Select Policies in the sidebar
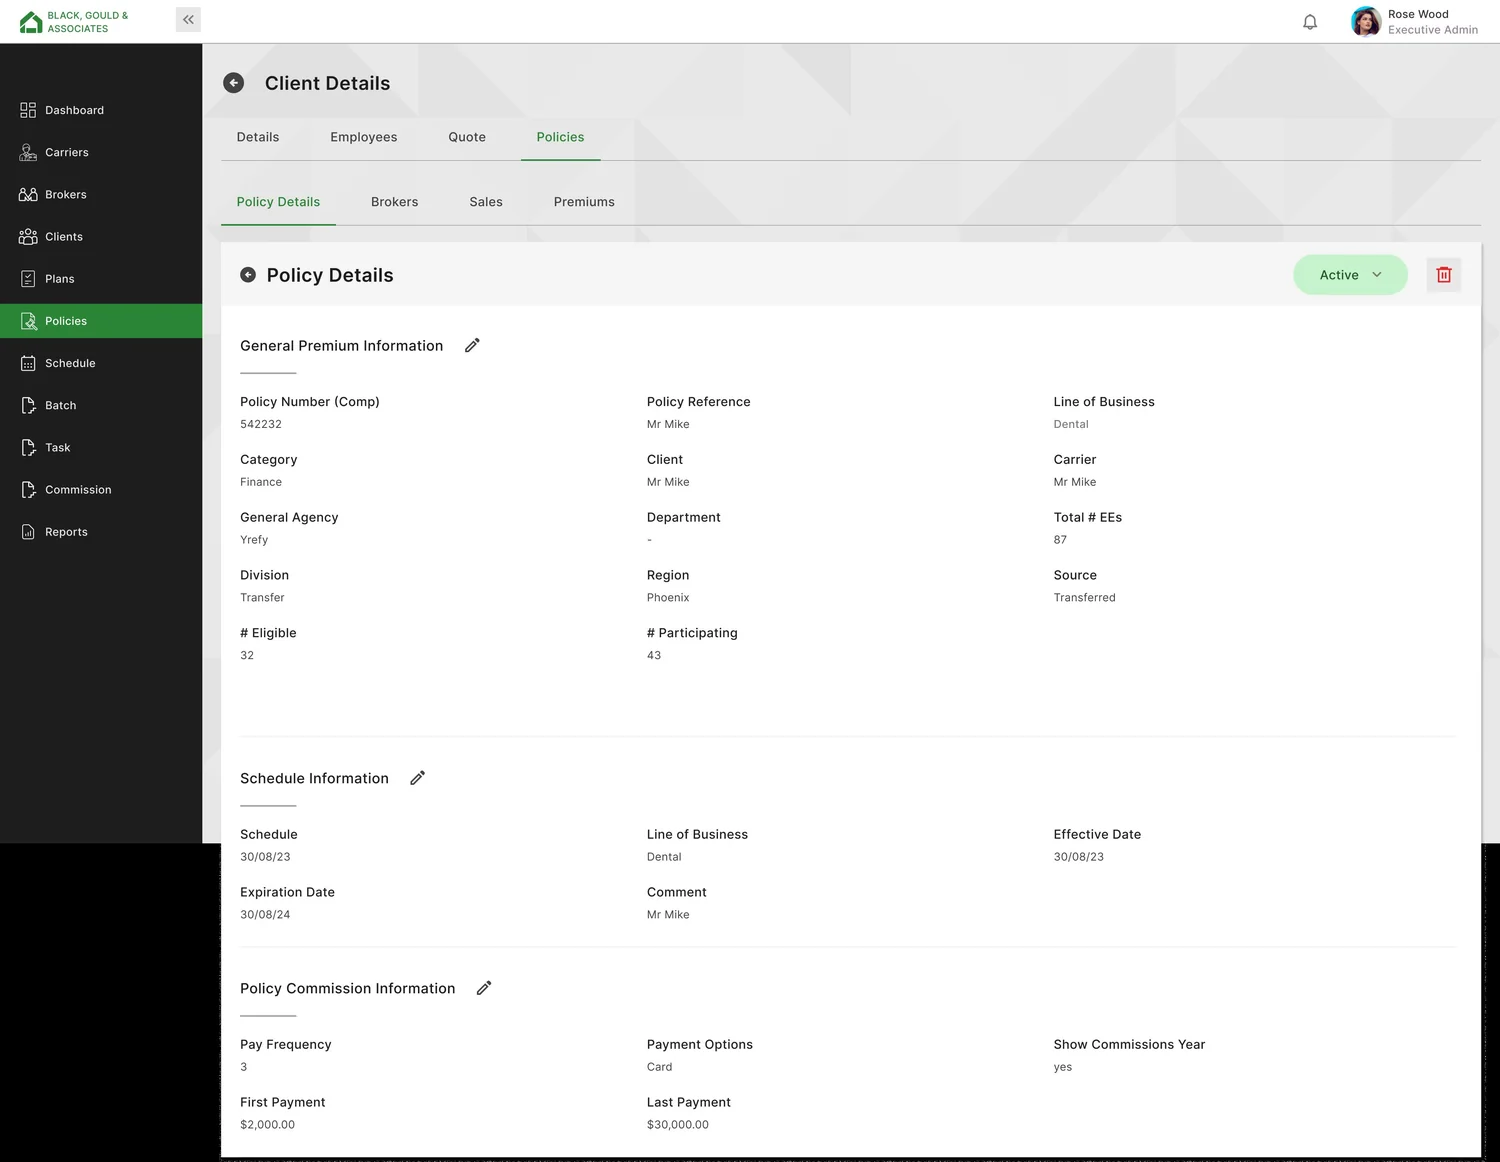The width and height of the screenshot is (1500, 1162). coord(101,321)
